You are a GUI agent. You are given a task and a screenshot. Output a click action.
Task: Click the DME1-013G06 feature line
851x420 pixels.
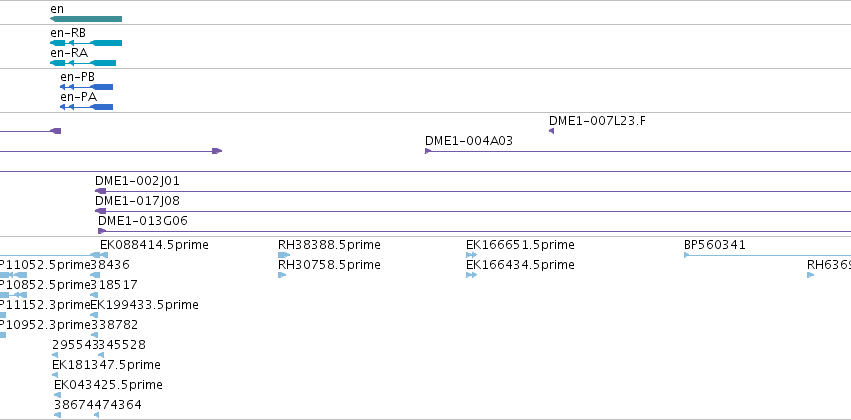(x=474, y=231)
